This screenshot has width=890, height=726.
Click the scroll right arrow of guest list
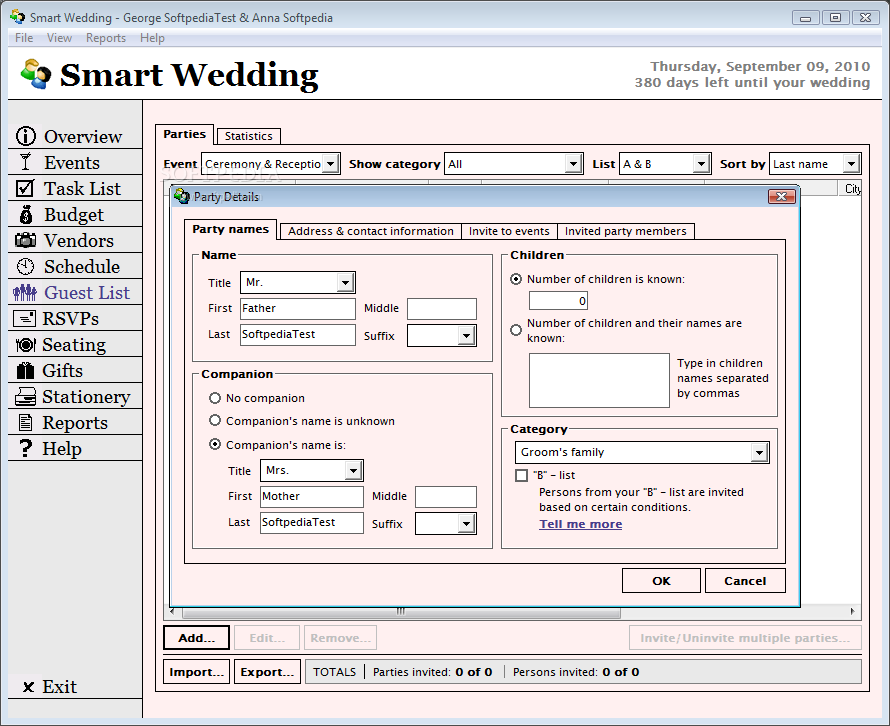click(x=853, y=611)
